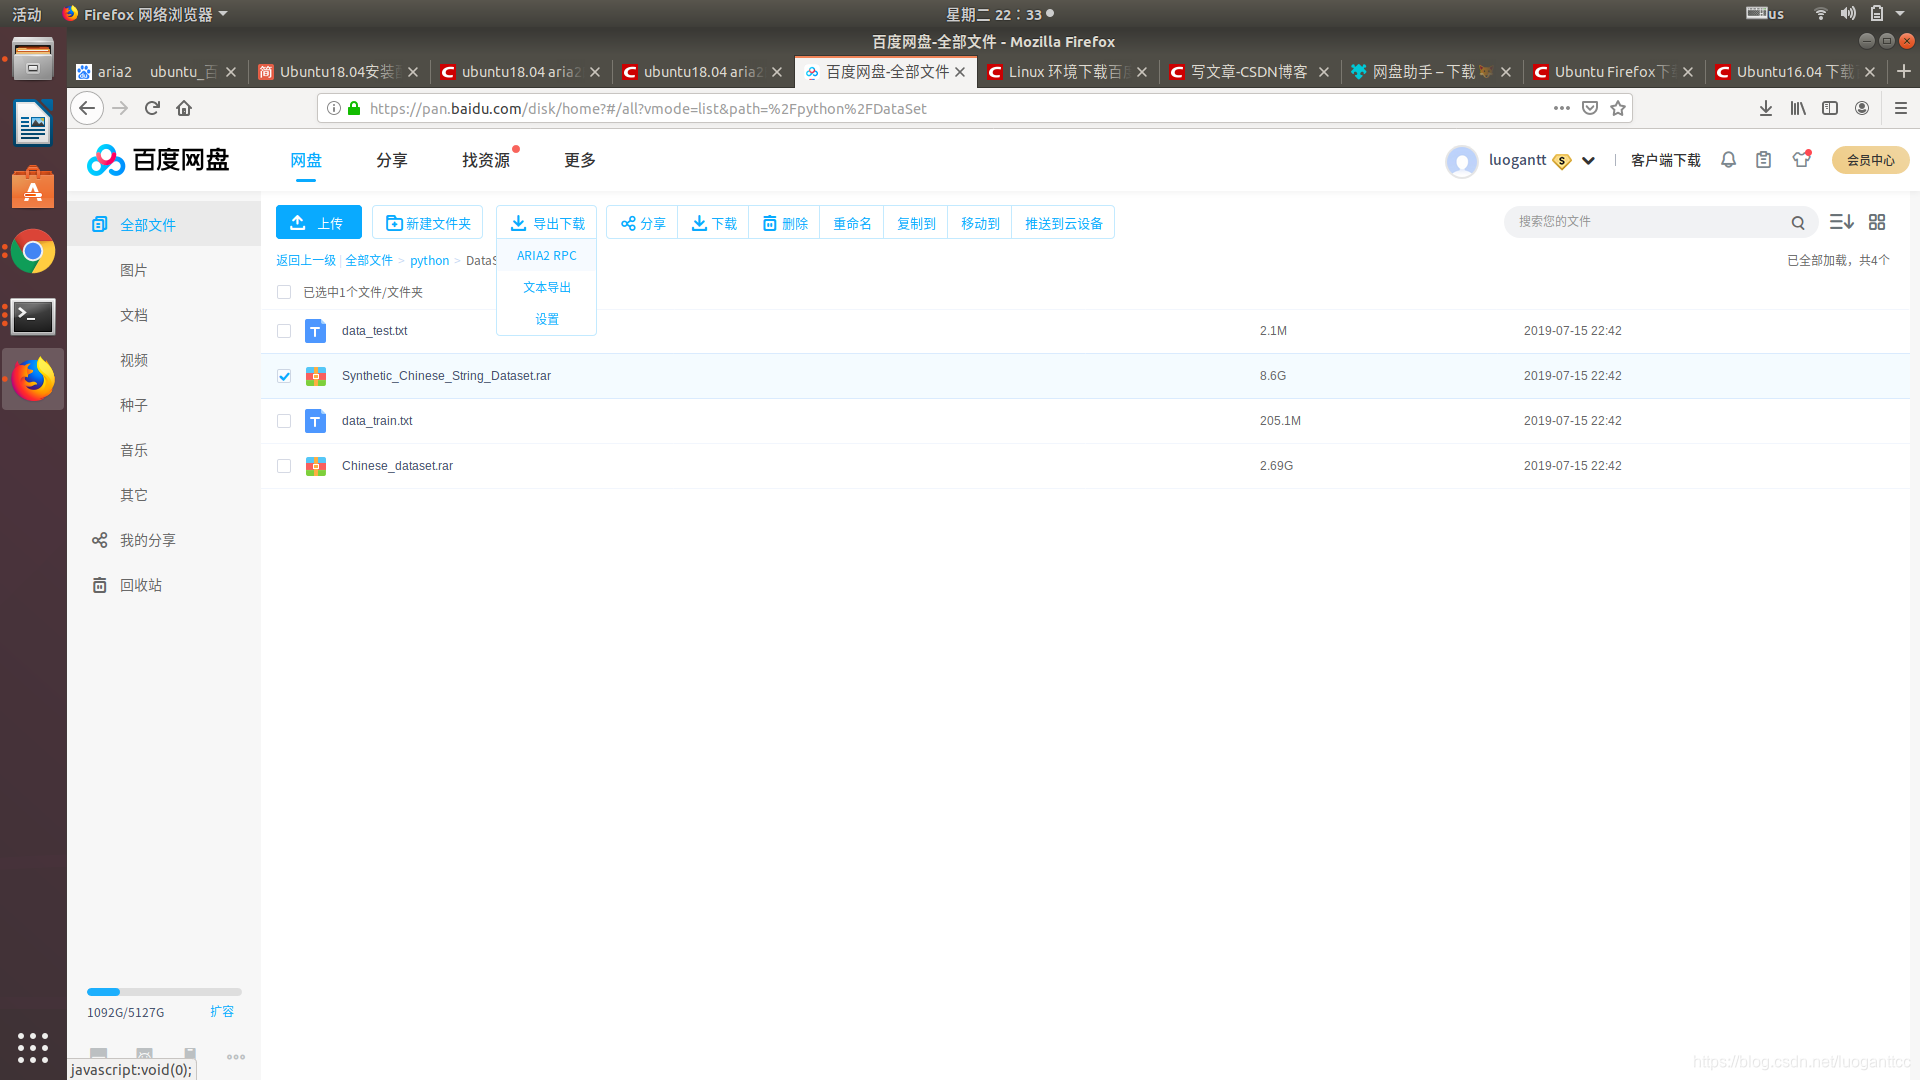Open the sort order icon
Screen dimensions: 1920x1080
click(1841, 222)
